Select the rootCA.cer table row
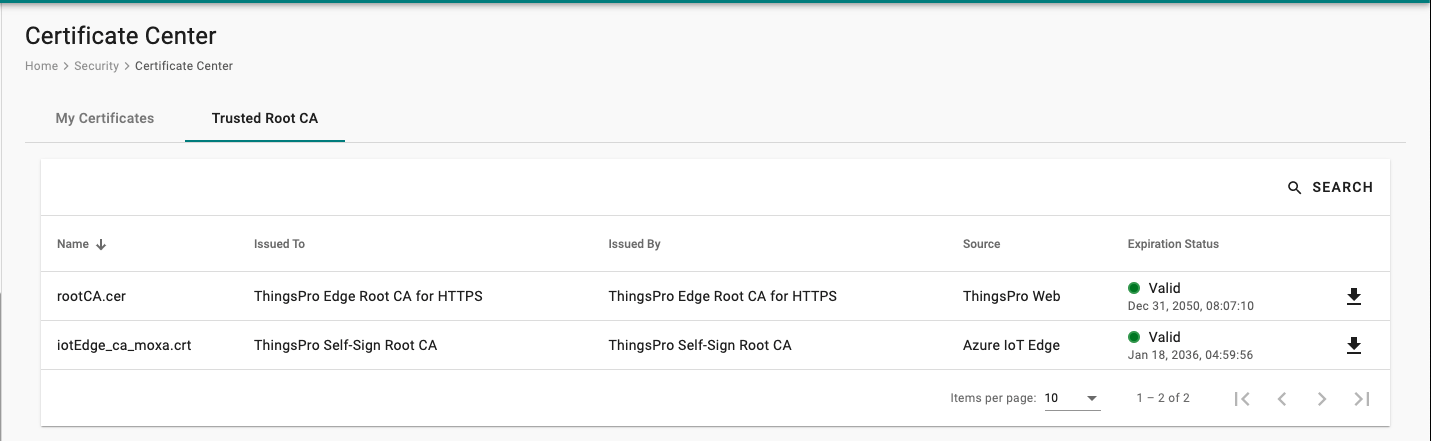The width and height of the screenshot is (1431, 441). point(715,296)
